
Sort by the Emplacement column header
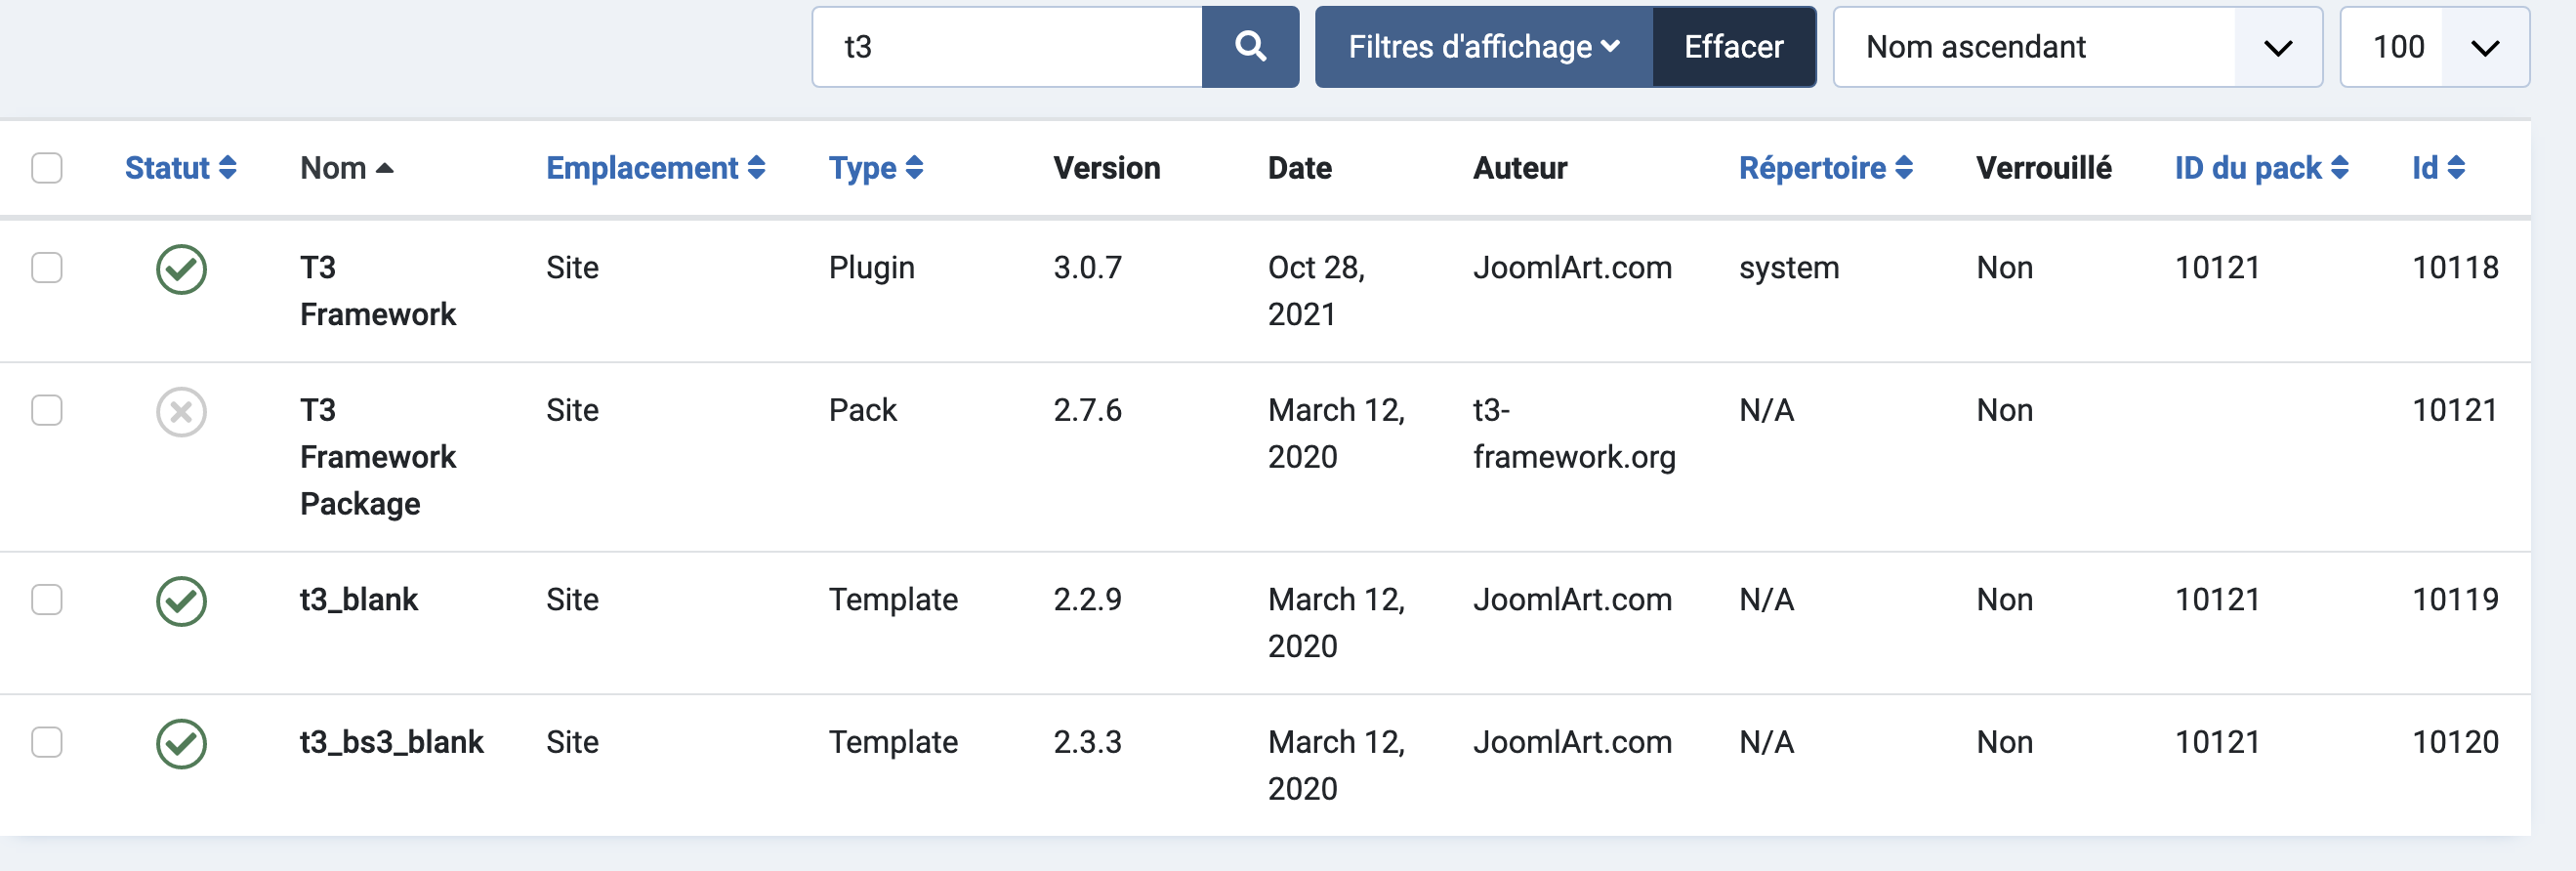[655, 168]
